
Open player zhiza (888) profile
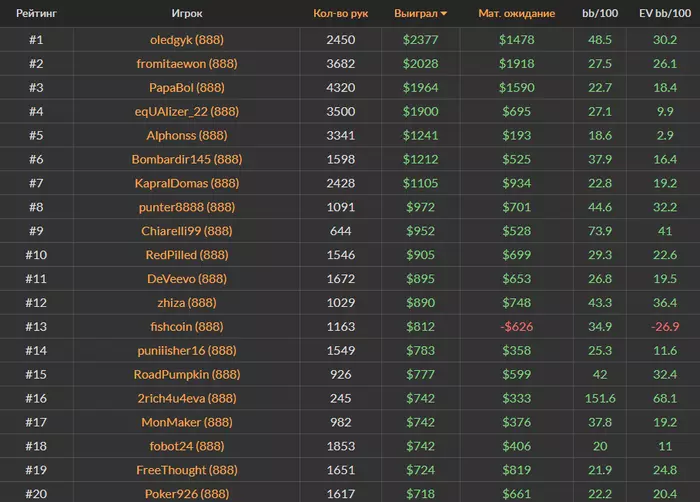[x=187, y=302]
